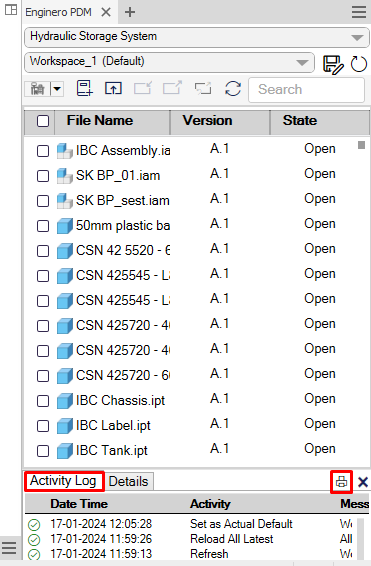Open the Workspace_1 (Default) dropdown
The height and width of the screenshot is (566, 371).
(302, 63)
